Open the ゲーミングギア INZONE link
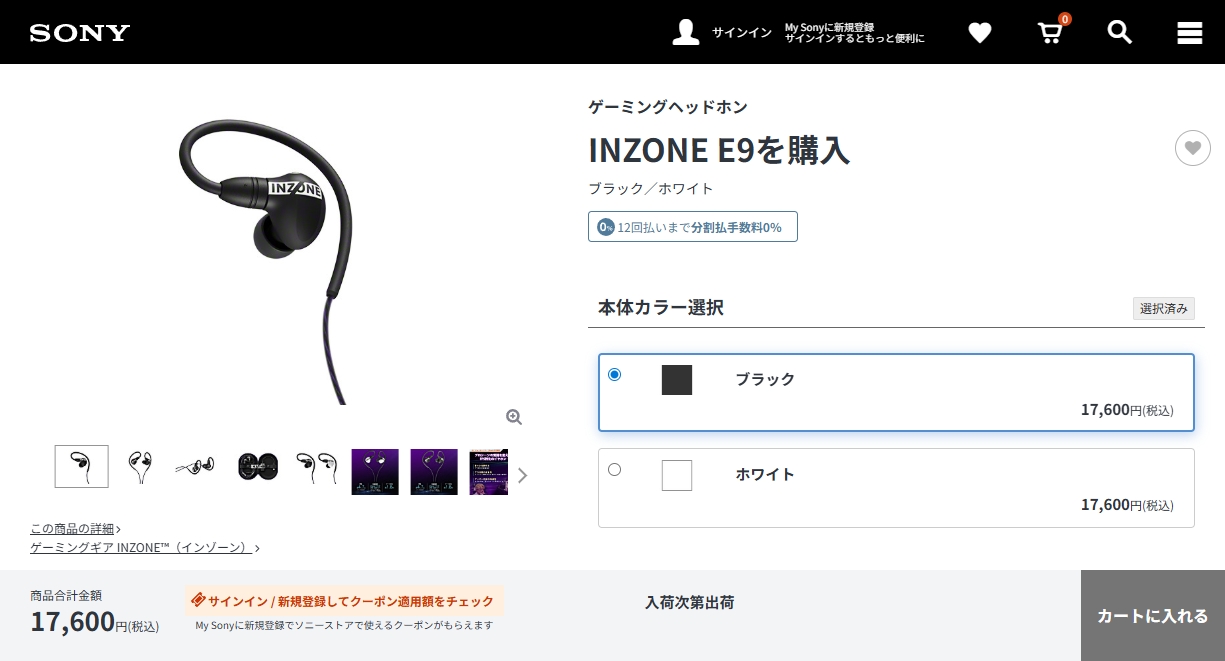1225x661 pixels. 145,547
